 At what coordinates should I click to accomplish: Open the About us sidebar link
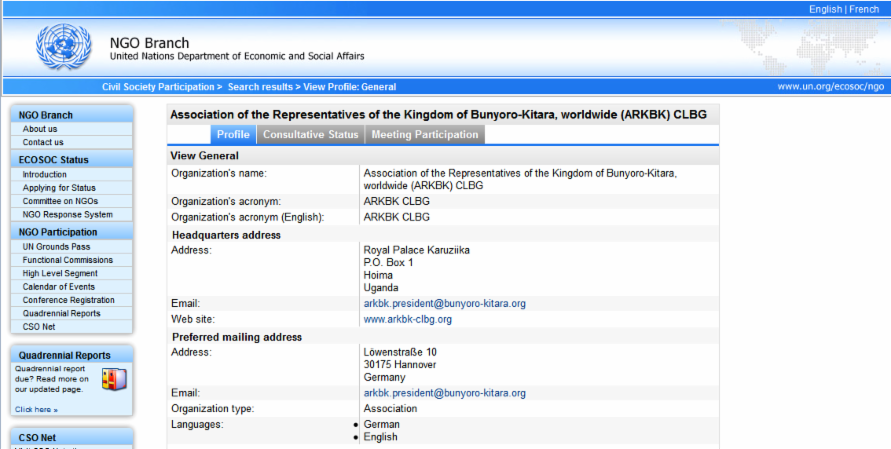click(x=40, y=129)
